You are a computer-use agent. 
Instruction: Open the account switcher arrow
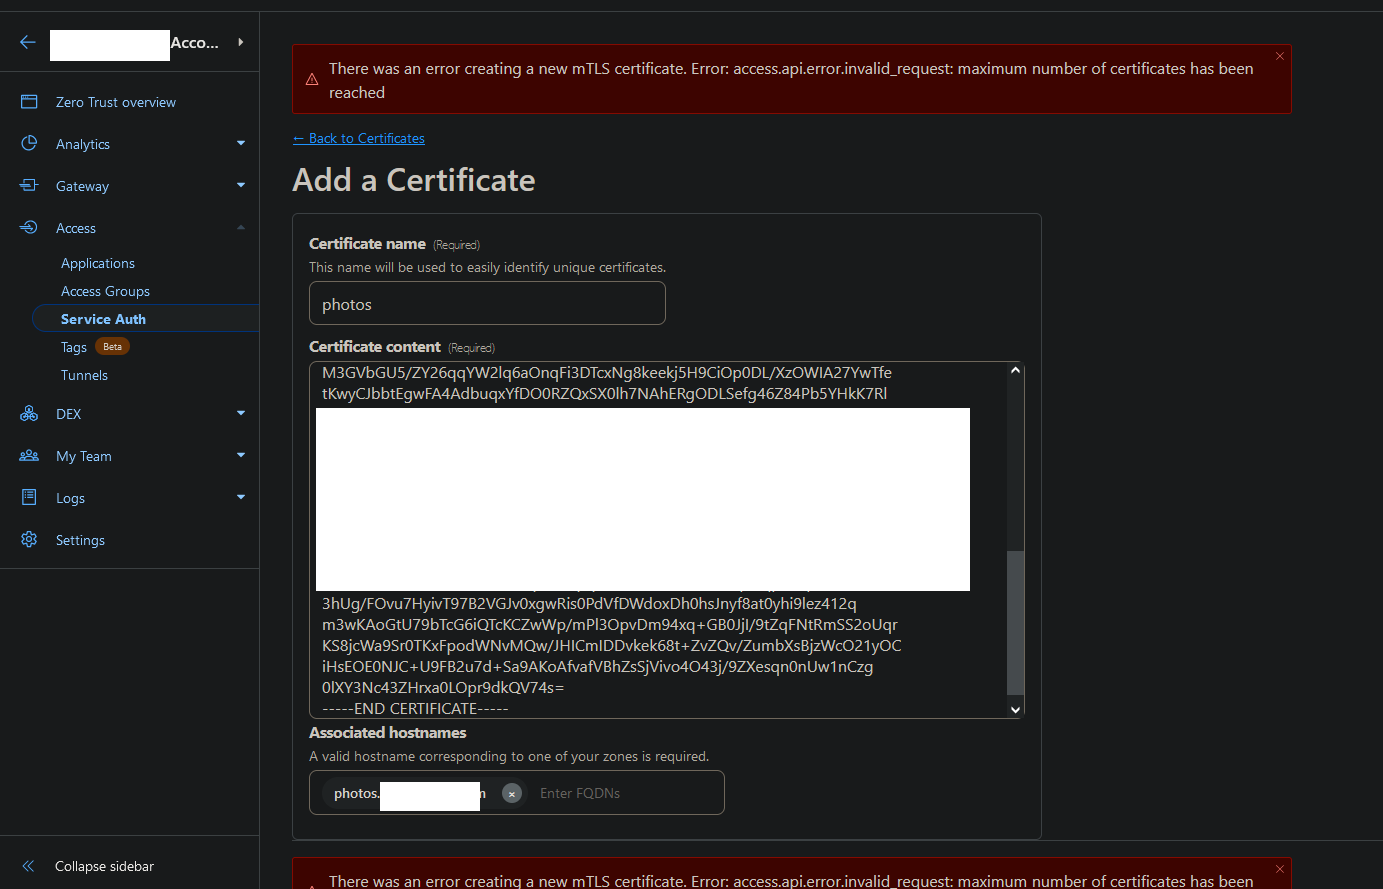point(241,42)
